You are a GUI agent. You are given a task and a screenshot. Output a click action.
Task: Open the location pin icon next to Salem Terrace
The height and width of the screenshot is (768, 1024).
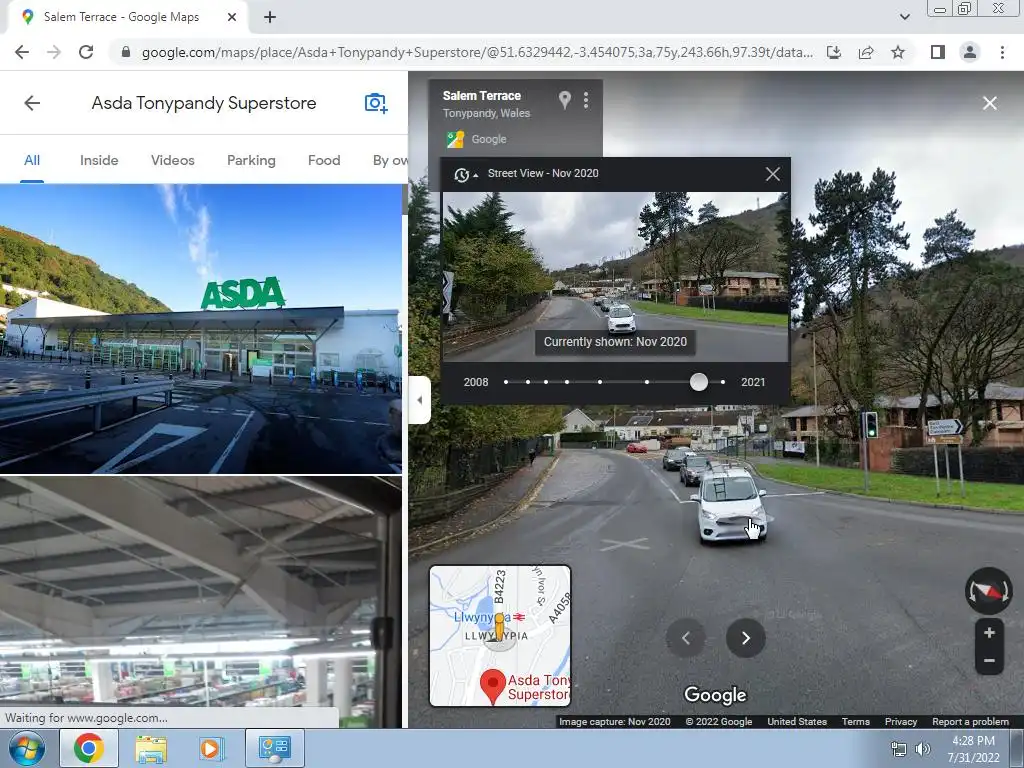565,99
